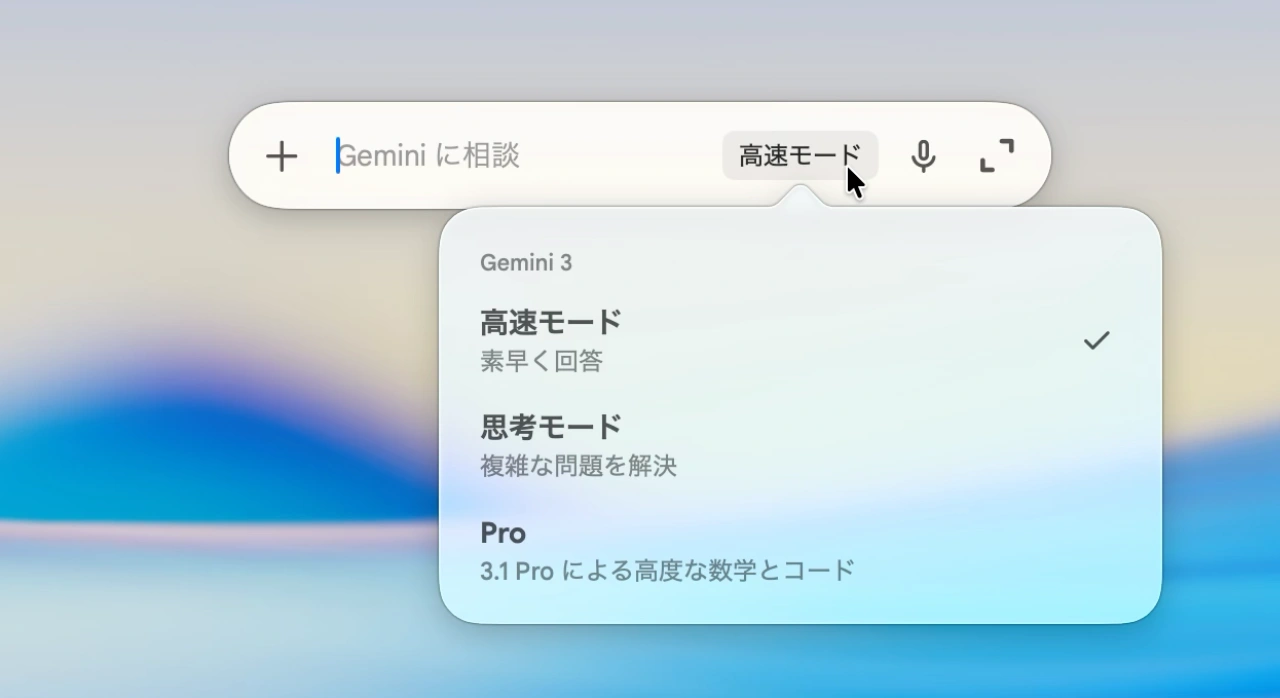This screenshot has width=1280, height=698.
Task: Enable Pro mode for 高度な数学とコード
Action: pyautogui.click(x=503, y=533)
